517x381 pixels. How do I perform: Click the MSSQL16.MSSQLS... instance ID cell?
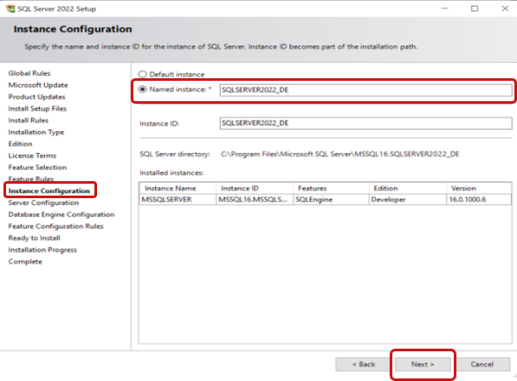click(x=255, y=199)
